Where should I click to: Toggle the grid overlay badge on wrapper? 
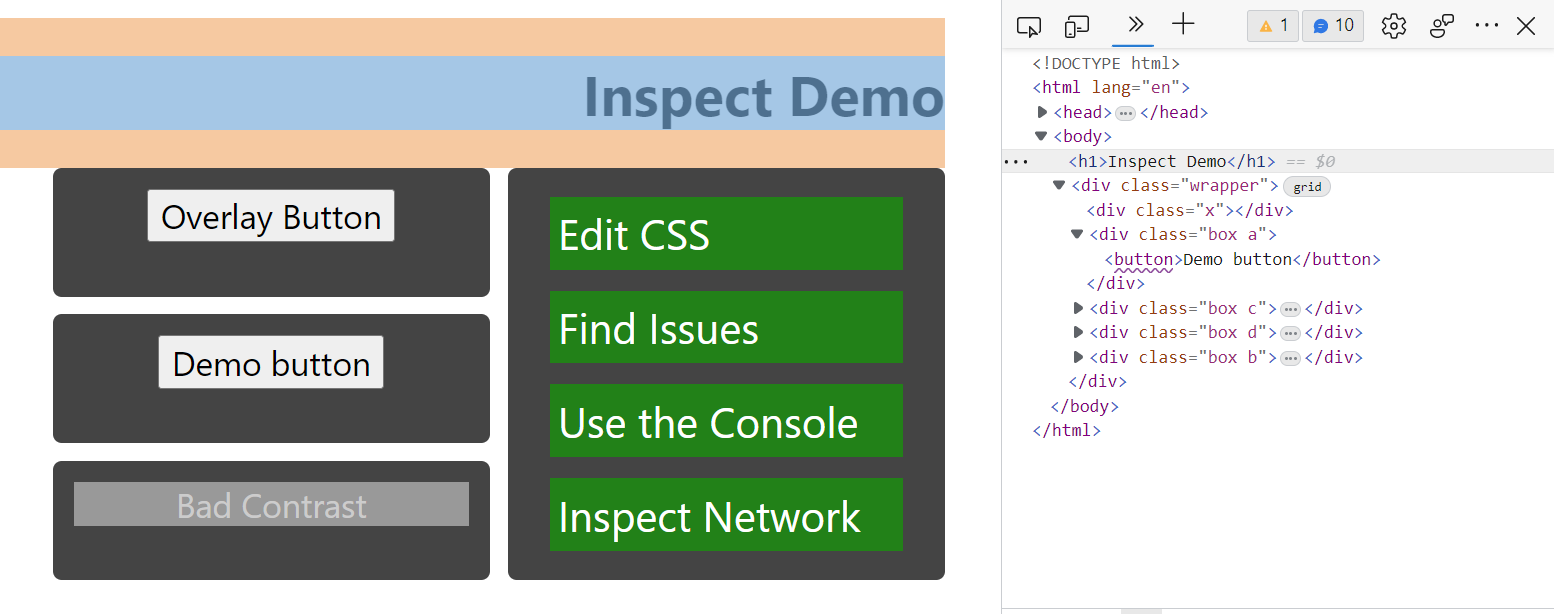1307,187
